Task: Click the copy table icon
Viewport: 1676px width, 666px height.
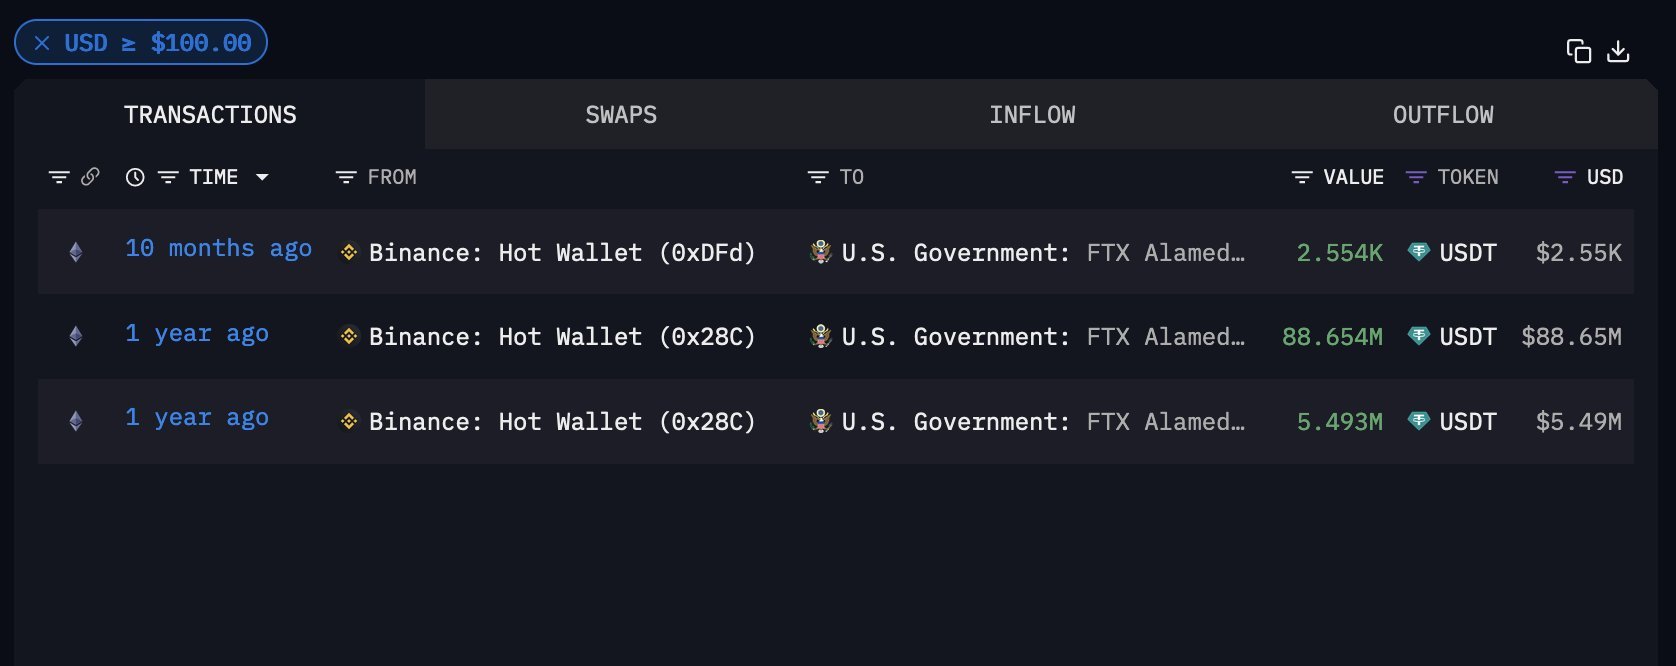Action: click(x=1578, y=51)
